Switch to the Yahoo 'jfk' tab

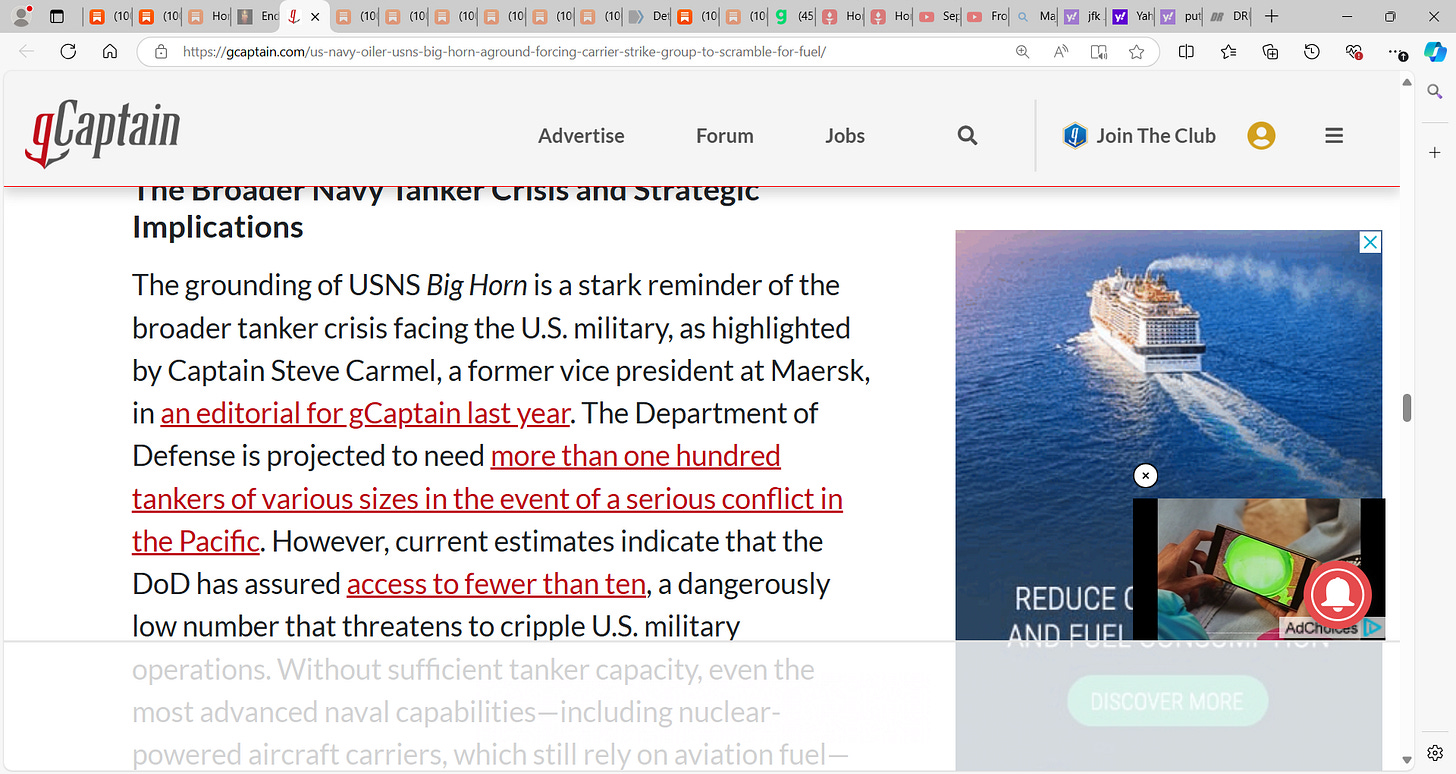click(1084, 16)
